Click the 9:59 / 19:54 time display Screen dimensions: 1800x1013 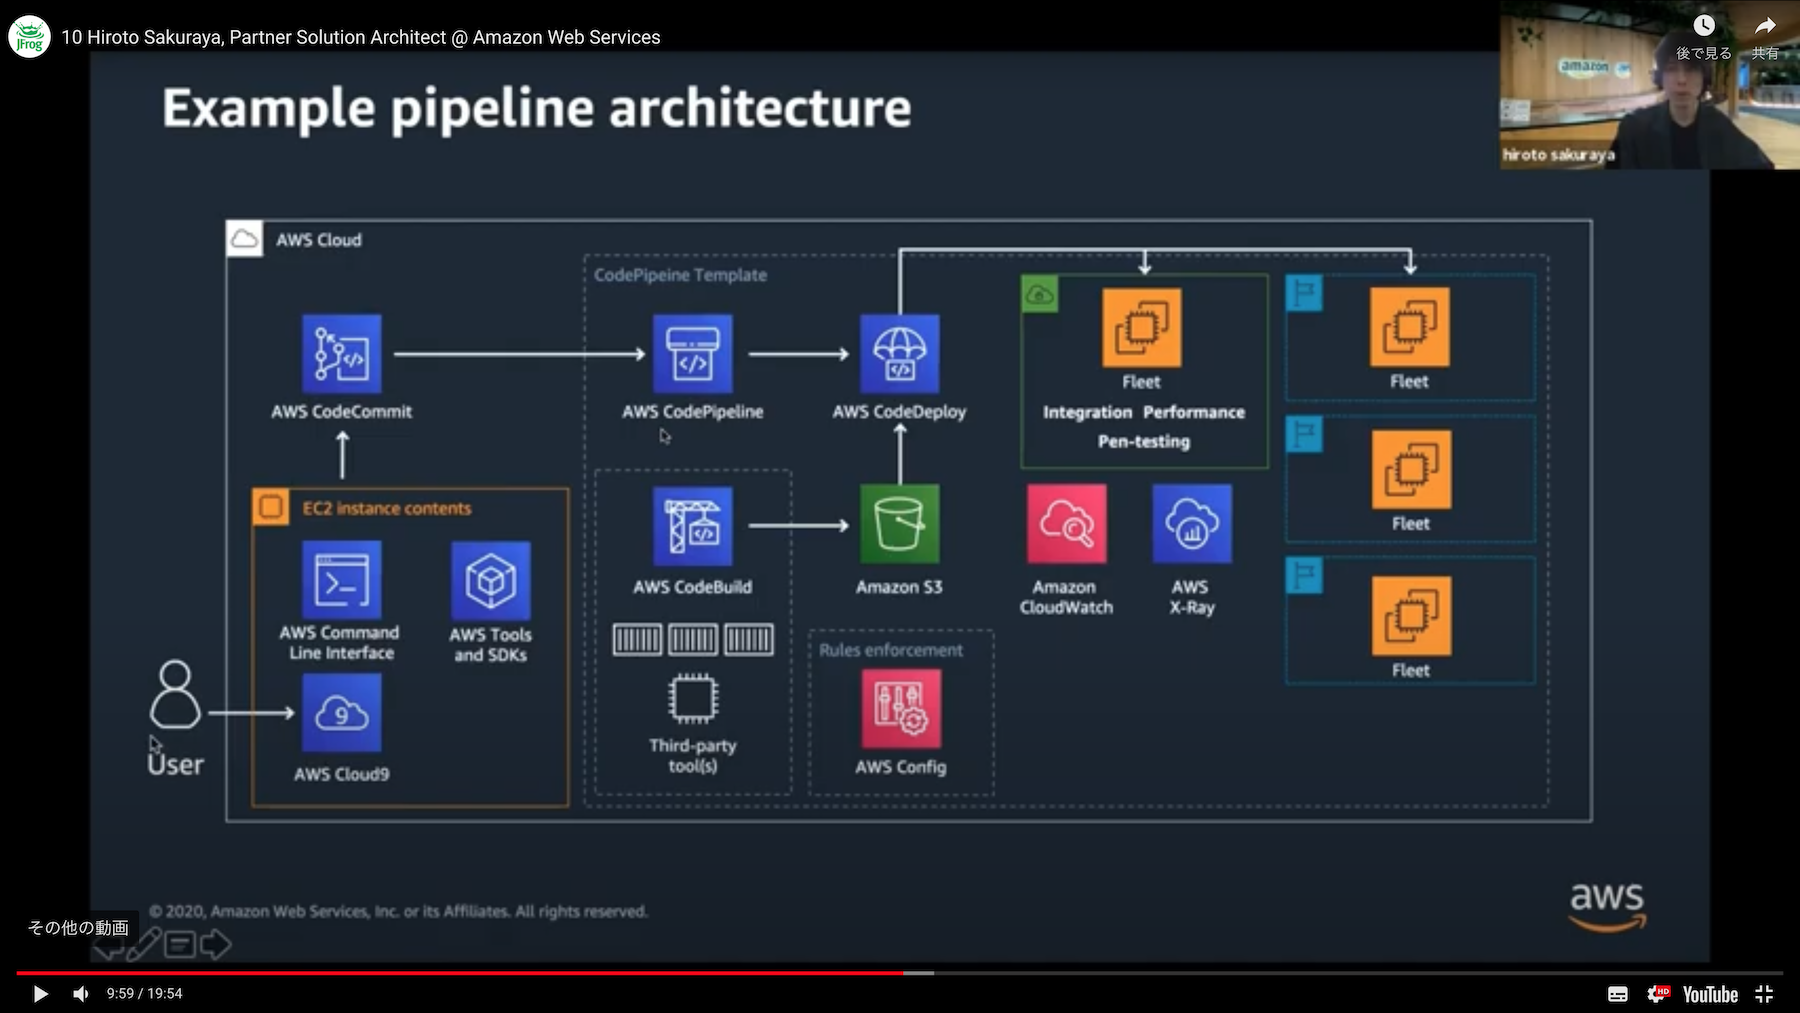(145, 994)
